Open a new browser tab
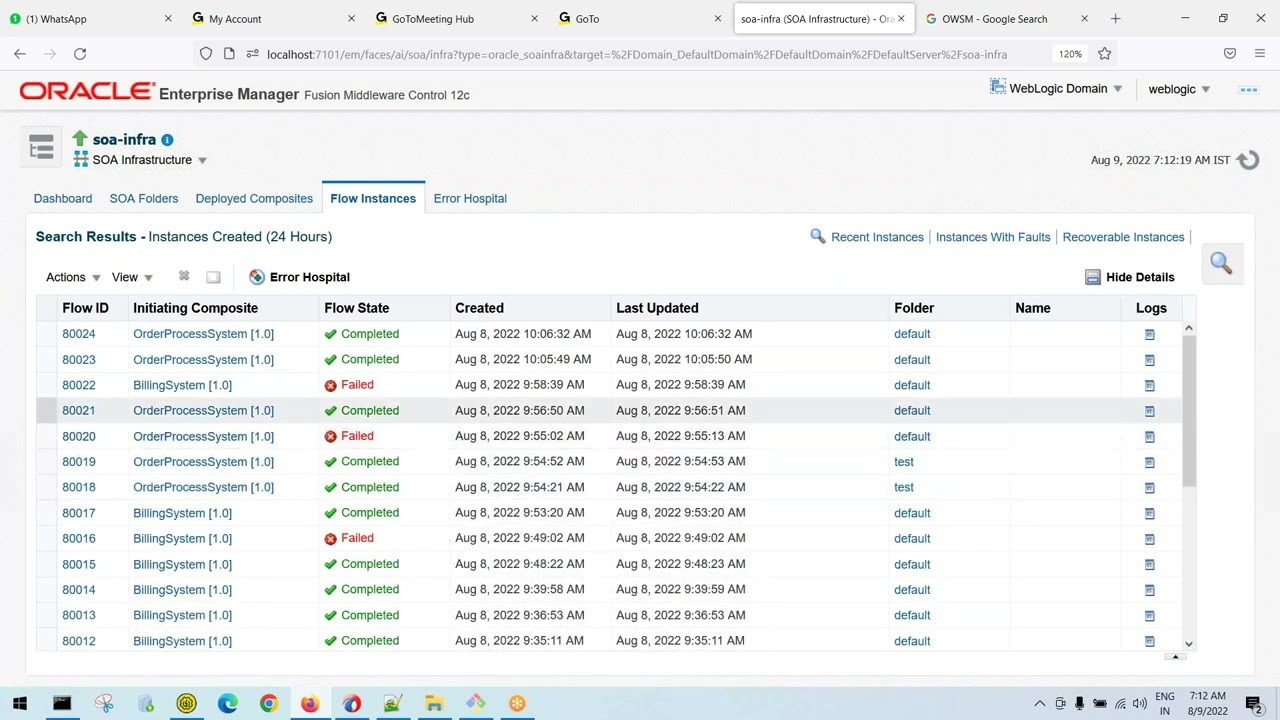1280x720 pixels. pos(1115,18)
